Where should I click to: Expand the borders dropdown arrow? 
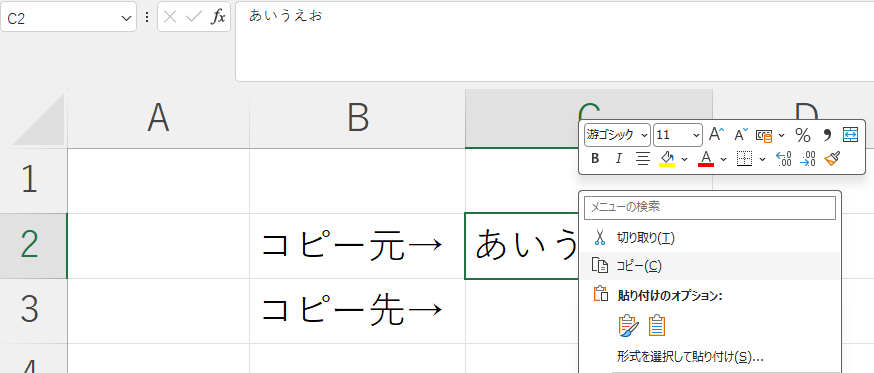[762, 159]
